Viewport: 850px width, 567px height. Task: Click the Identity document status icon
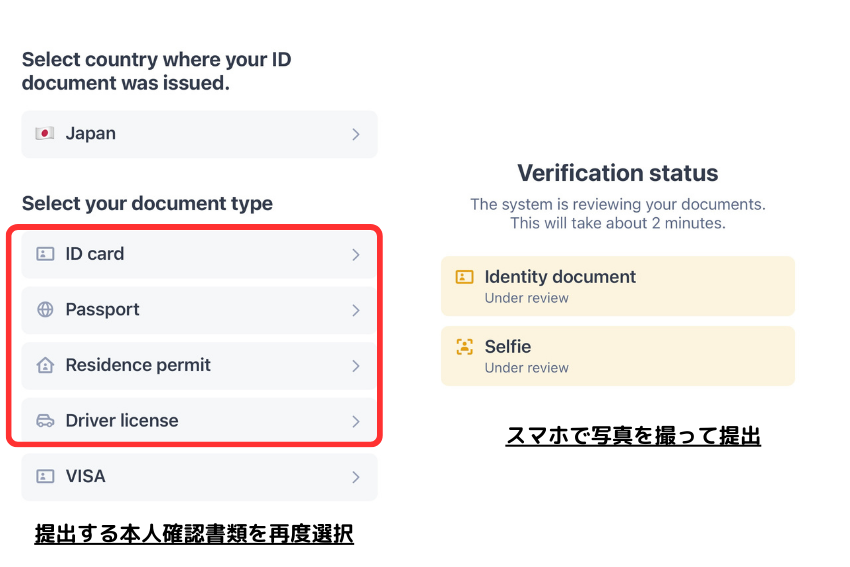[x=464, y=277]
